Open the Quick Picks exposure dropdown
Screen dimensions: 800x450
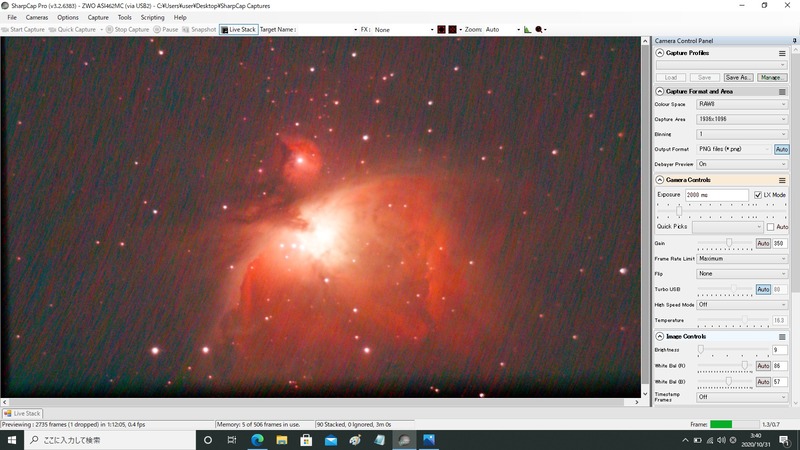[728, 227]
